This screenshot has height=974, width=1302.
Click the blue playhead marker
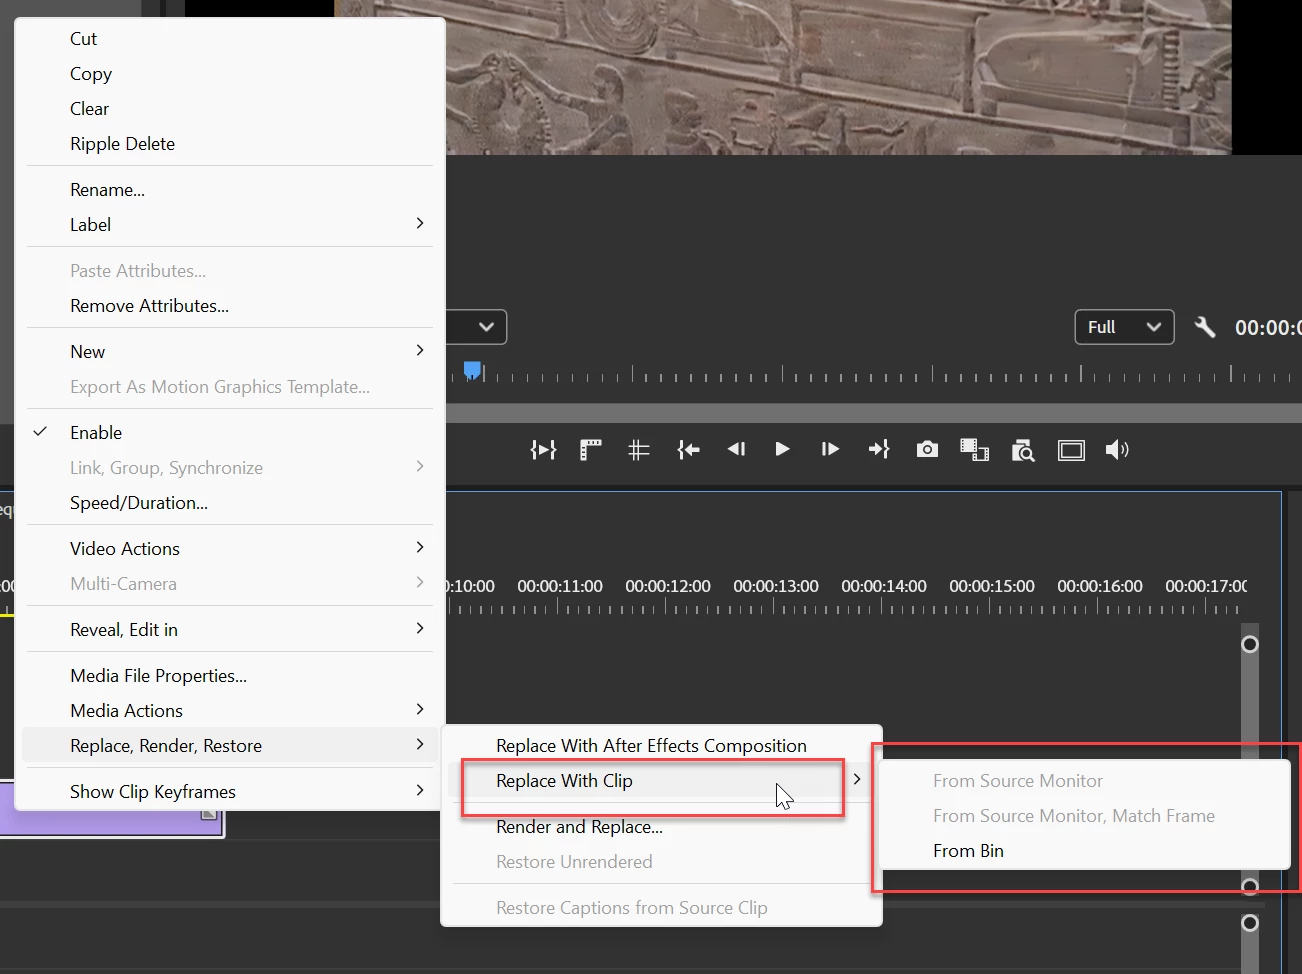(472, 371)
